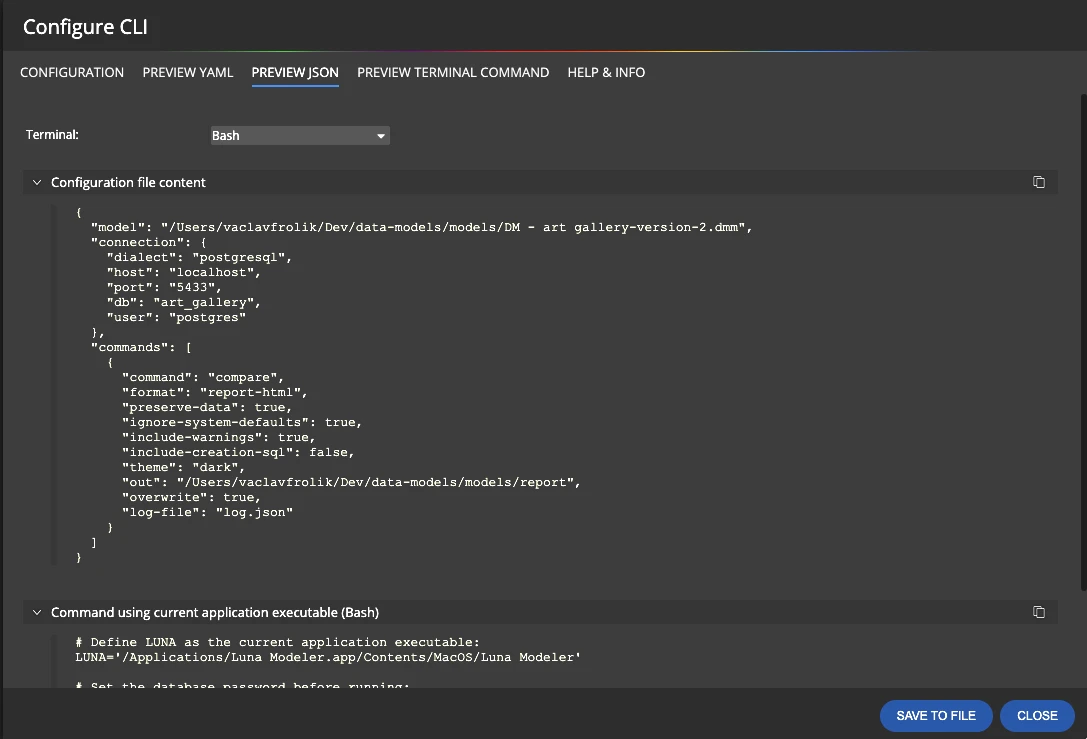
Task: Click the "include-creation-sql": false line
Action: [x=238, y=452]
